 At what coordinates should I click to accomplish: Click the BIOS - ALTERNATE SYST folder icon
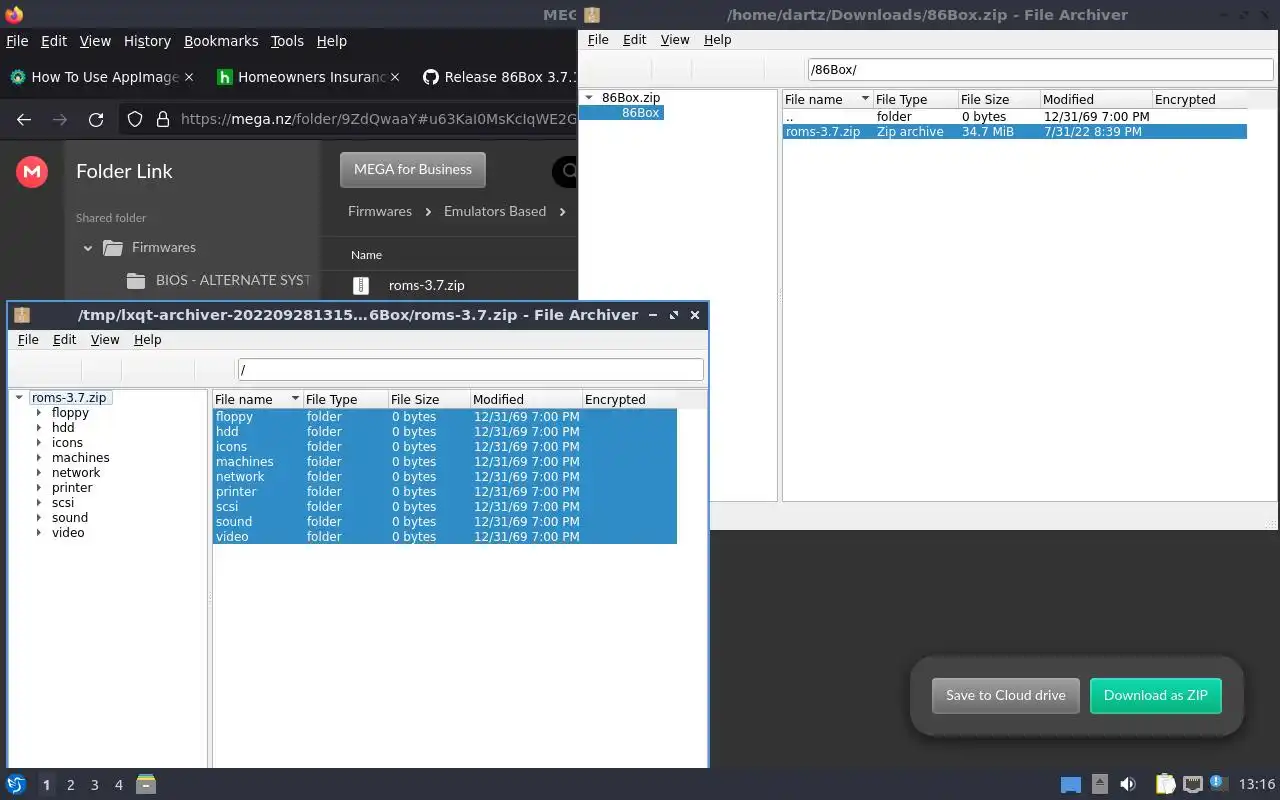pos(138,280)
